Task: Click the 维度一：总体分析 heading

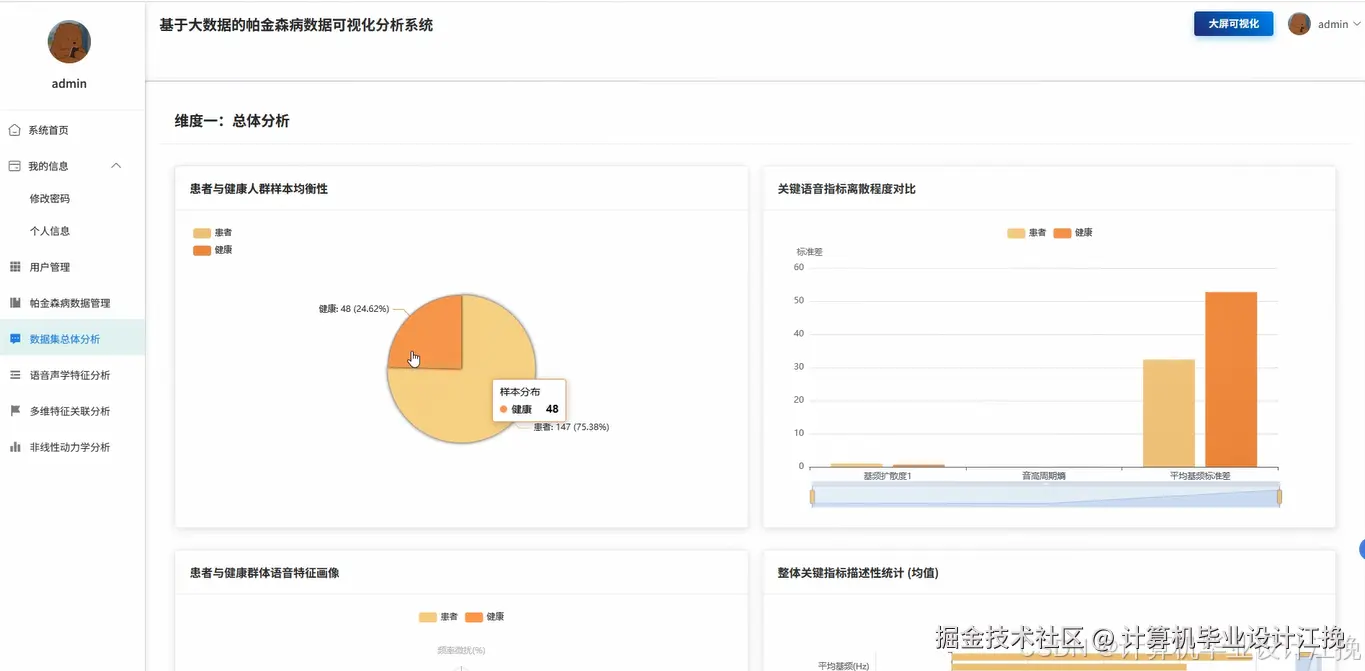Action: (232, 121)
